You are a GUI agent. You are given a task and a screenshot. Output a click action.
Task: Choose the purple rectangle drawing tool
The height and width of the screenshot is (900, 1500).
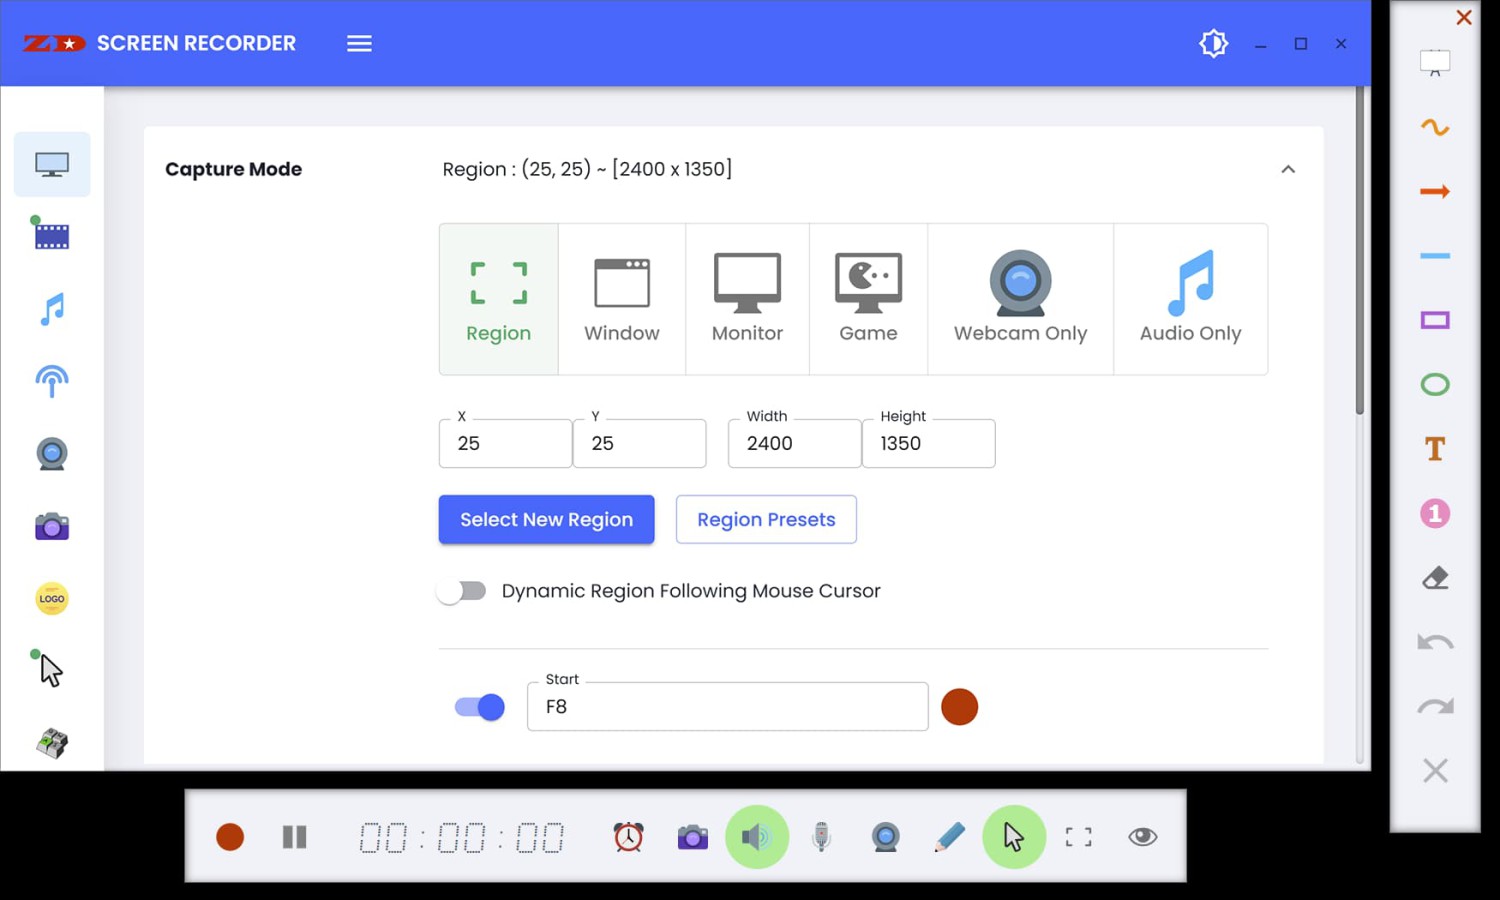click(x=1435, y=320)
